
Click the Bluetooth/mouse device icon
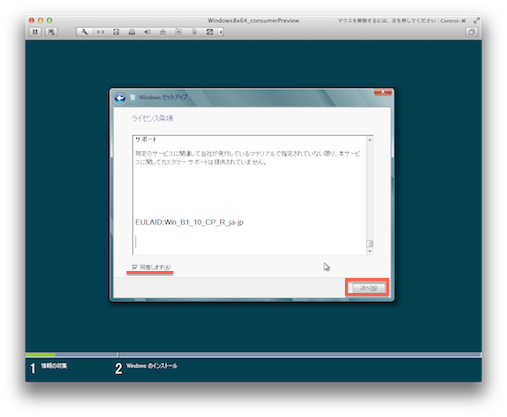194,32
